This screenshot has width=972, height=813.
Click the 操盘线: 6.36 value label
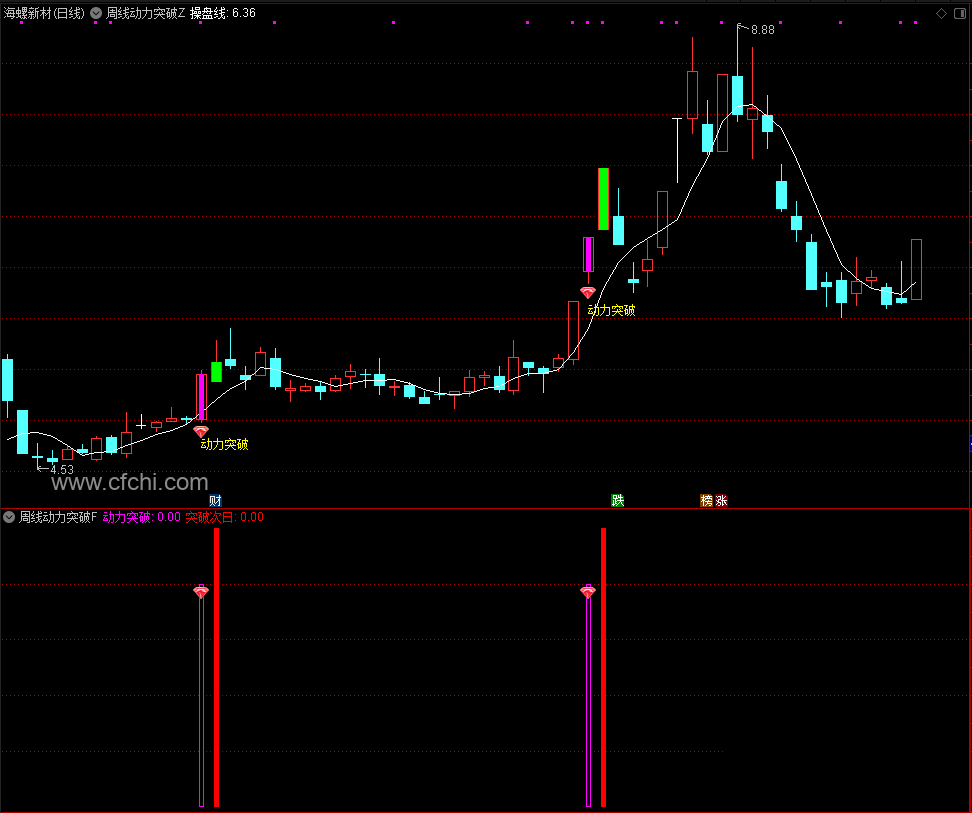(223, 13)
